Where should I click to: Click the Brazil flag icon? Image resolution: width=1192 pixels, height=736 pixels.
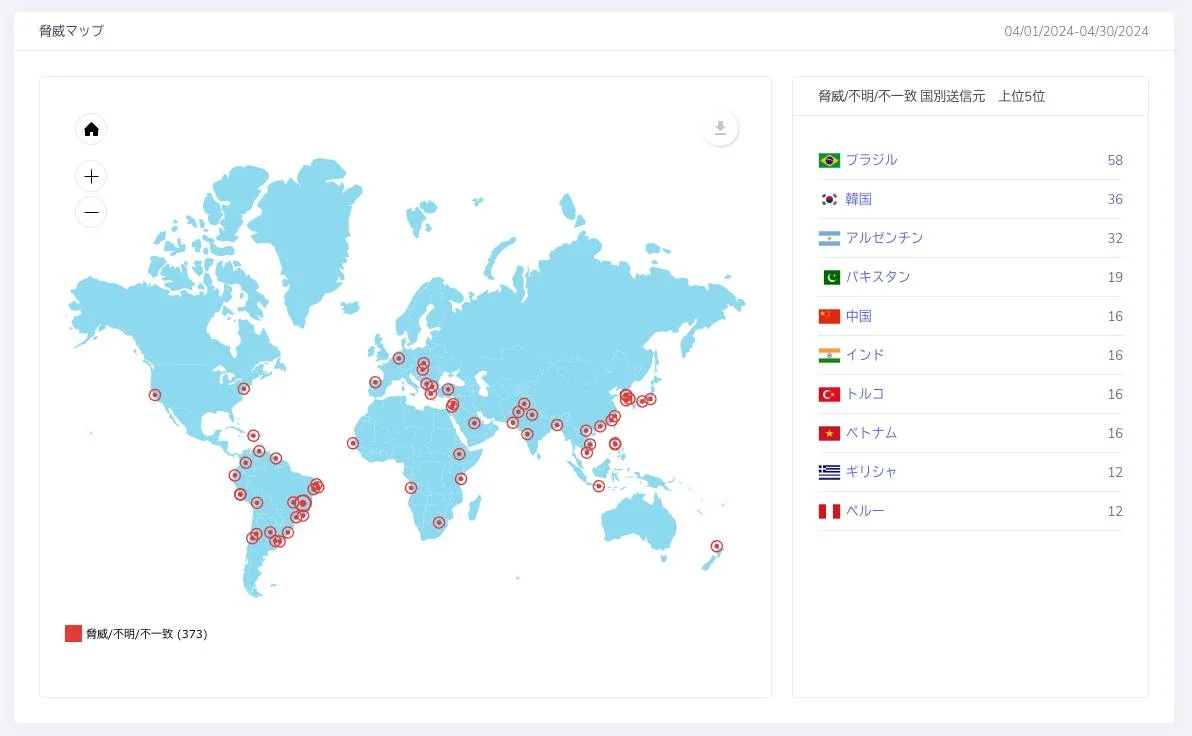[829, 160]
